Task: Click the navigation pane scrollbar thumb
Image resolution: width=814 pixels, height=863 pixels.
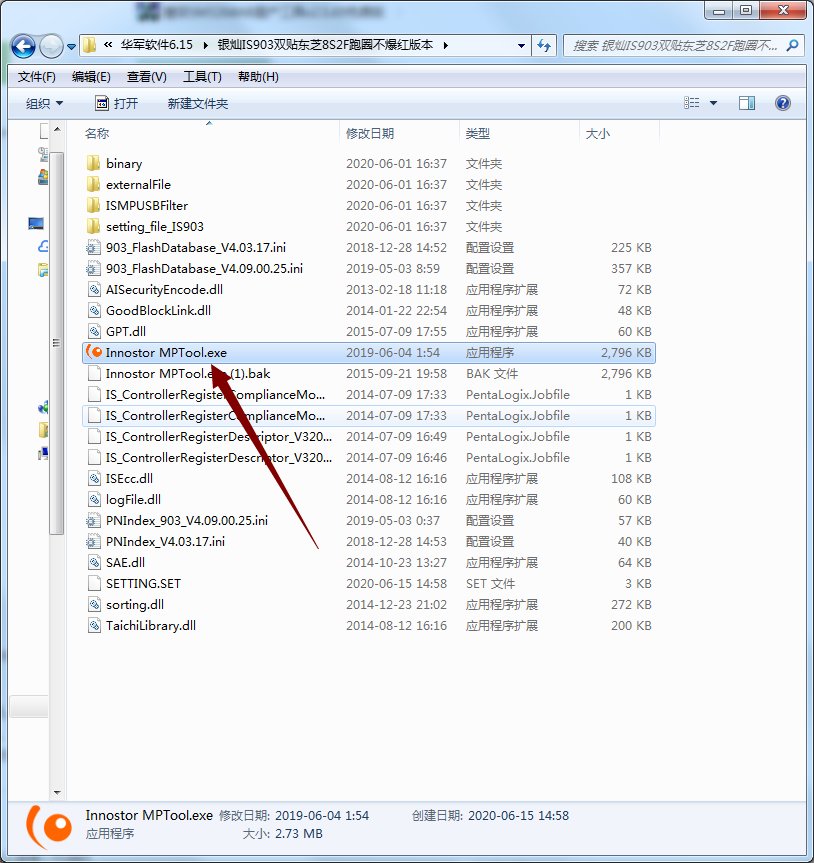Action: [57, 343]
